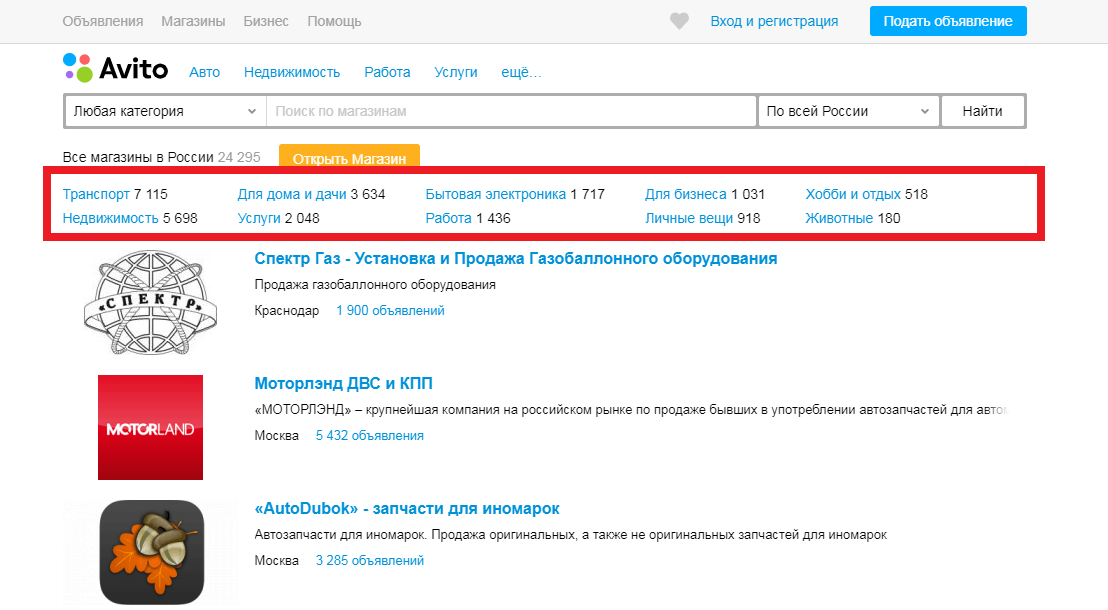1108x610 pixels.
Task: Expand the По всей России region dropdown
Action: [x=848, y=111]
